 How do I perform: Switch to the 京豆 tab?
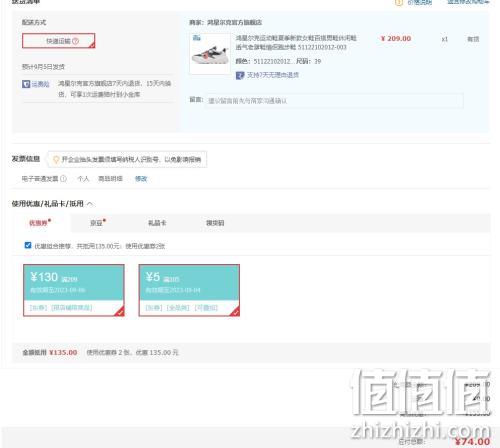[x=98, y=222]
